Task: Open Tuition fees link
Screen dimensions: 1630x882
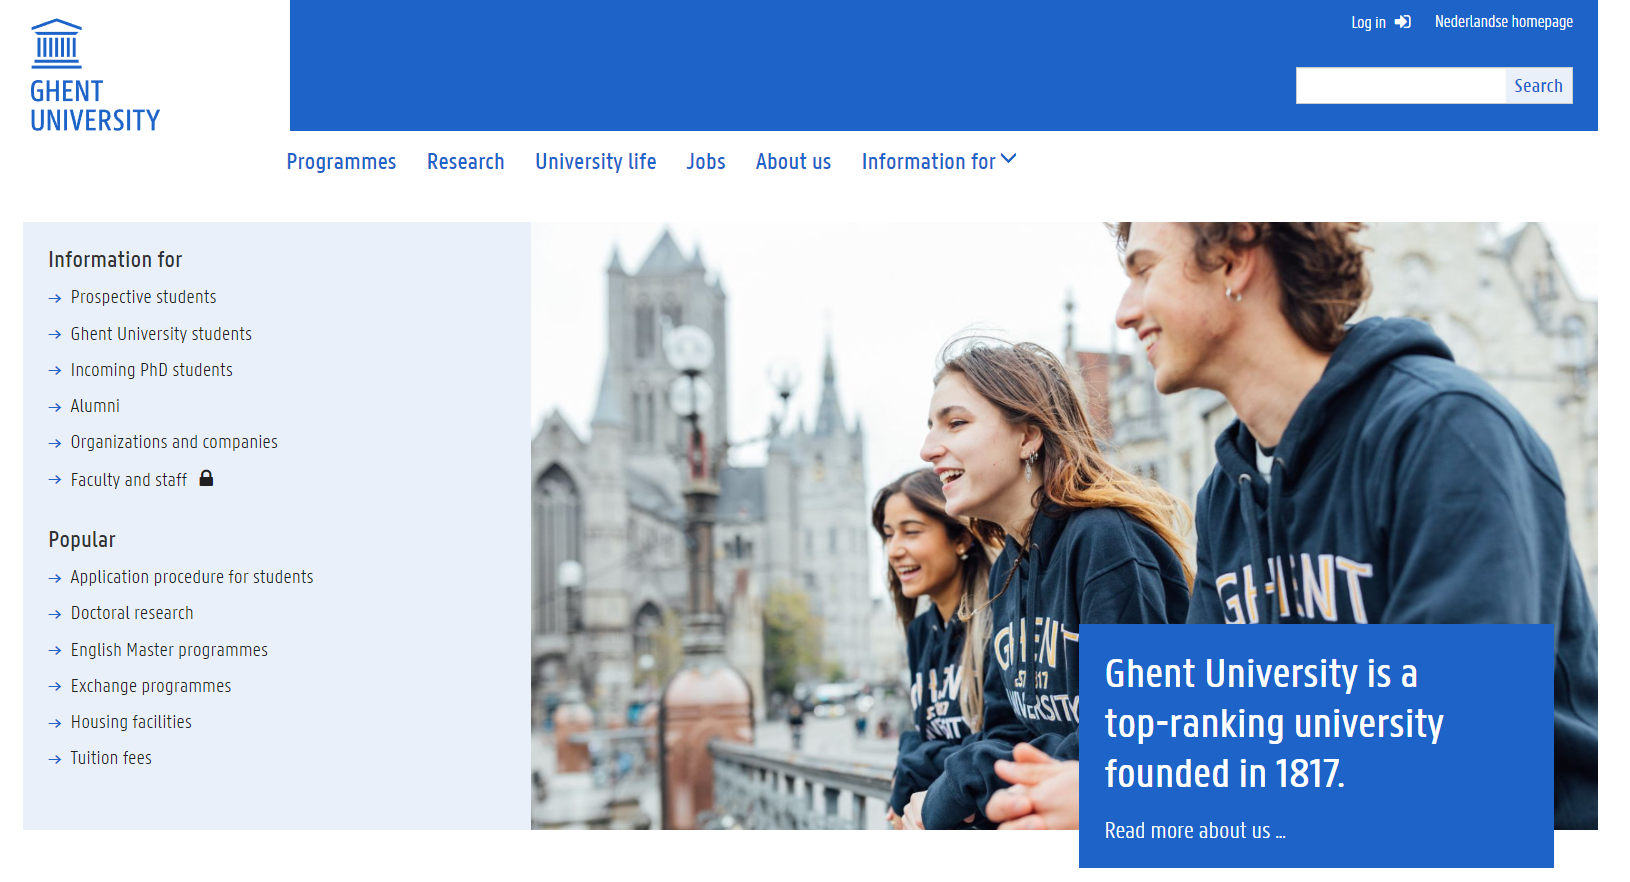Action: tap(111, 758)
